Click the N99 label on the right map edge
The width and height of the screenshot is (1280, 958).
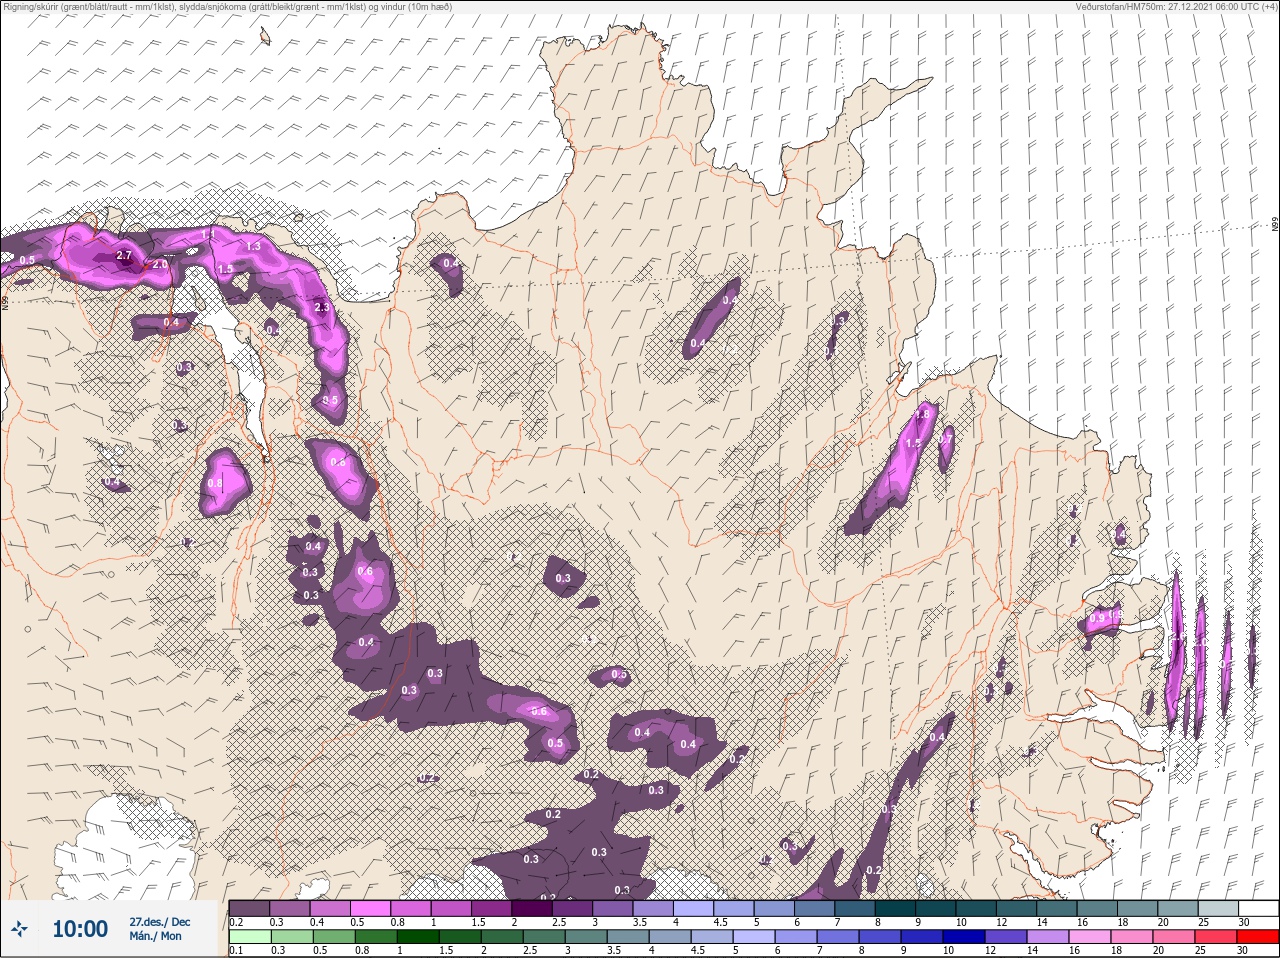point(1275,226)
